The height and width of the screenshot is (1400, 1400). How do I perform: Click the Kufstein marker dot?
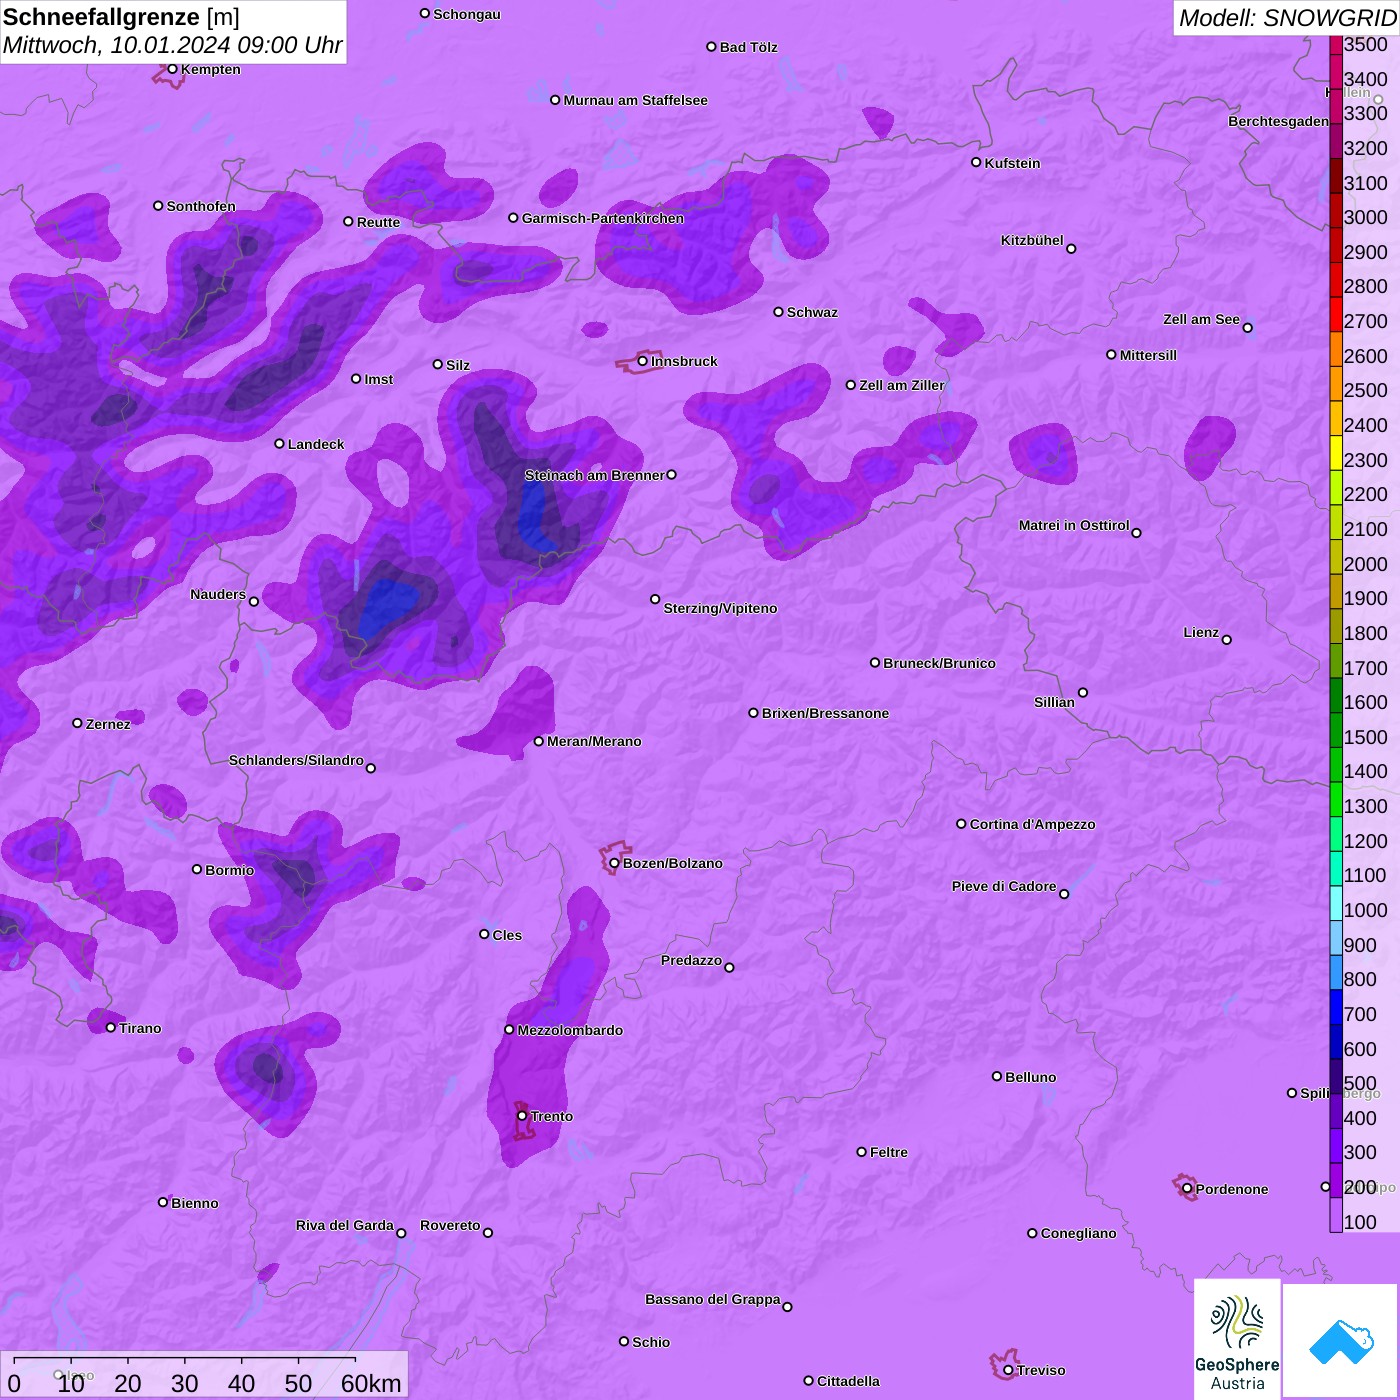coord(976,162)
